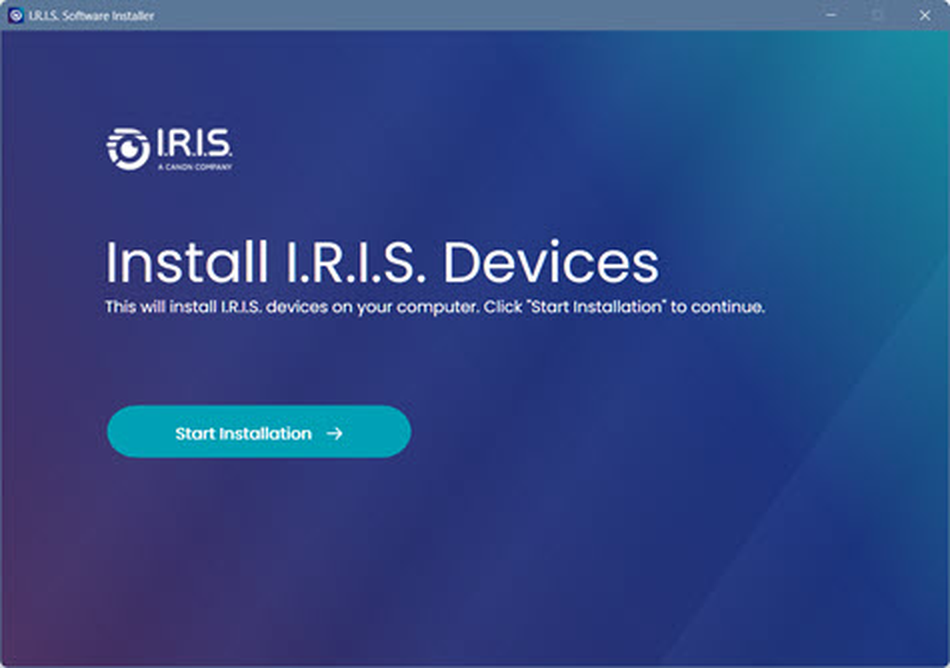This screenshot has height=668, width=950.
Task: Click the I.R.I.S. eye logo icon
Action: (128, 149)
